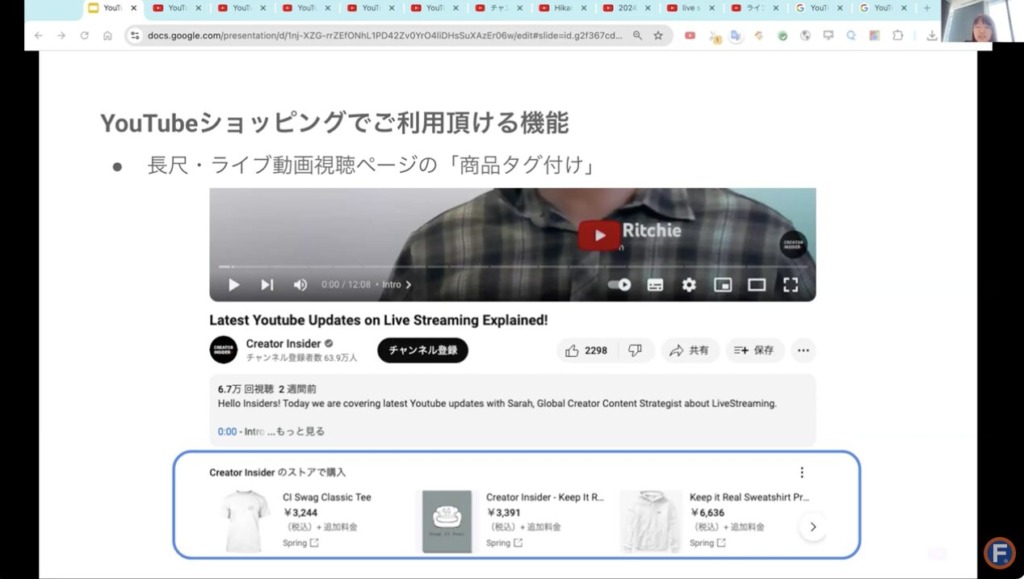The width and height of the screenshot is (1024, 579).
Task: Open the zoom magnifier icon in address bar
Action: point(637,35)
